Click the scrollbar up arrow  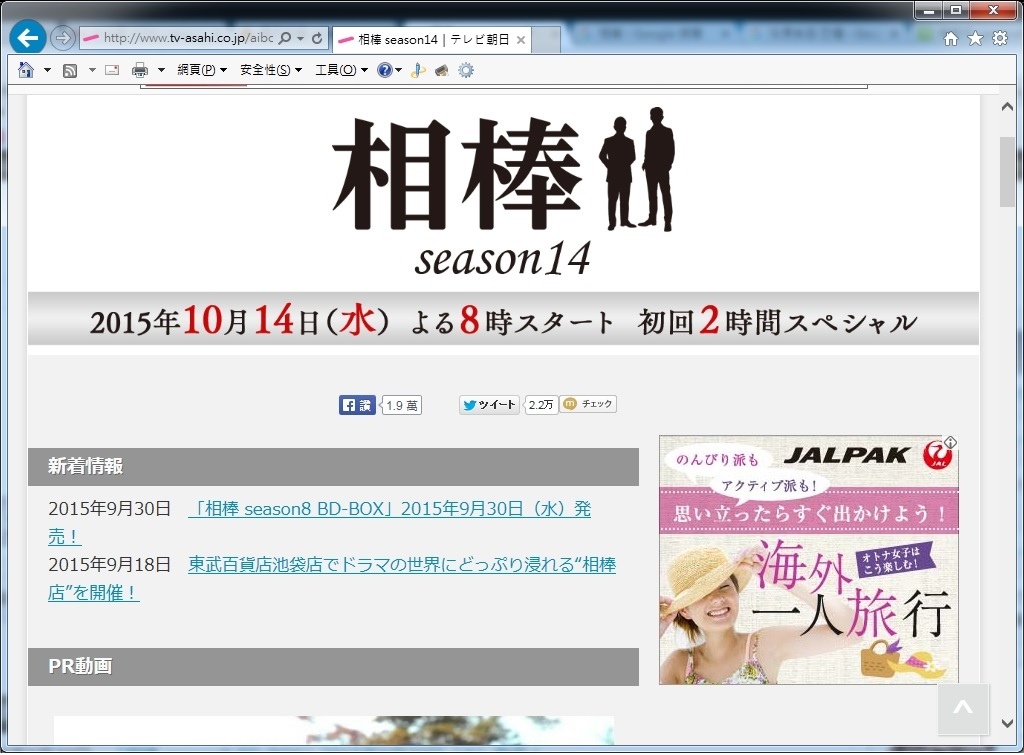coord(1007,106)
